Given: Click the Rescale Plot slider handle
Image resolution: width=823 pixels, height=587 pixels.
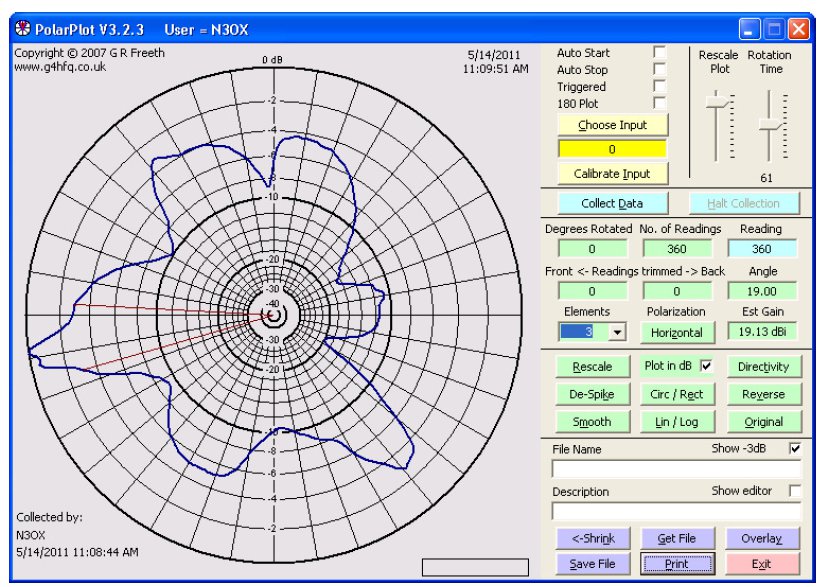Looking at the screenshot, I should tap(716, 101).
